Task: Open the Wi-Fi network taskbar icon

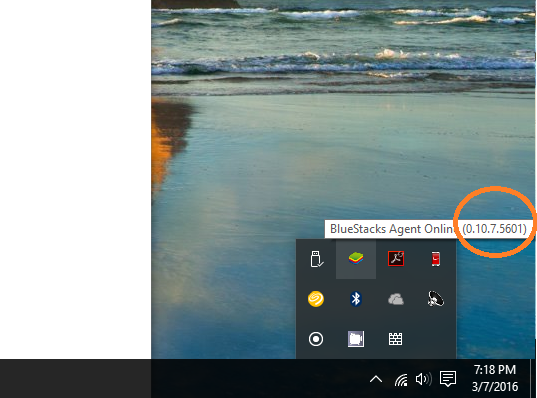Action: click(401, 380)
